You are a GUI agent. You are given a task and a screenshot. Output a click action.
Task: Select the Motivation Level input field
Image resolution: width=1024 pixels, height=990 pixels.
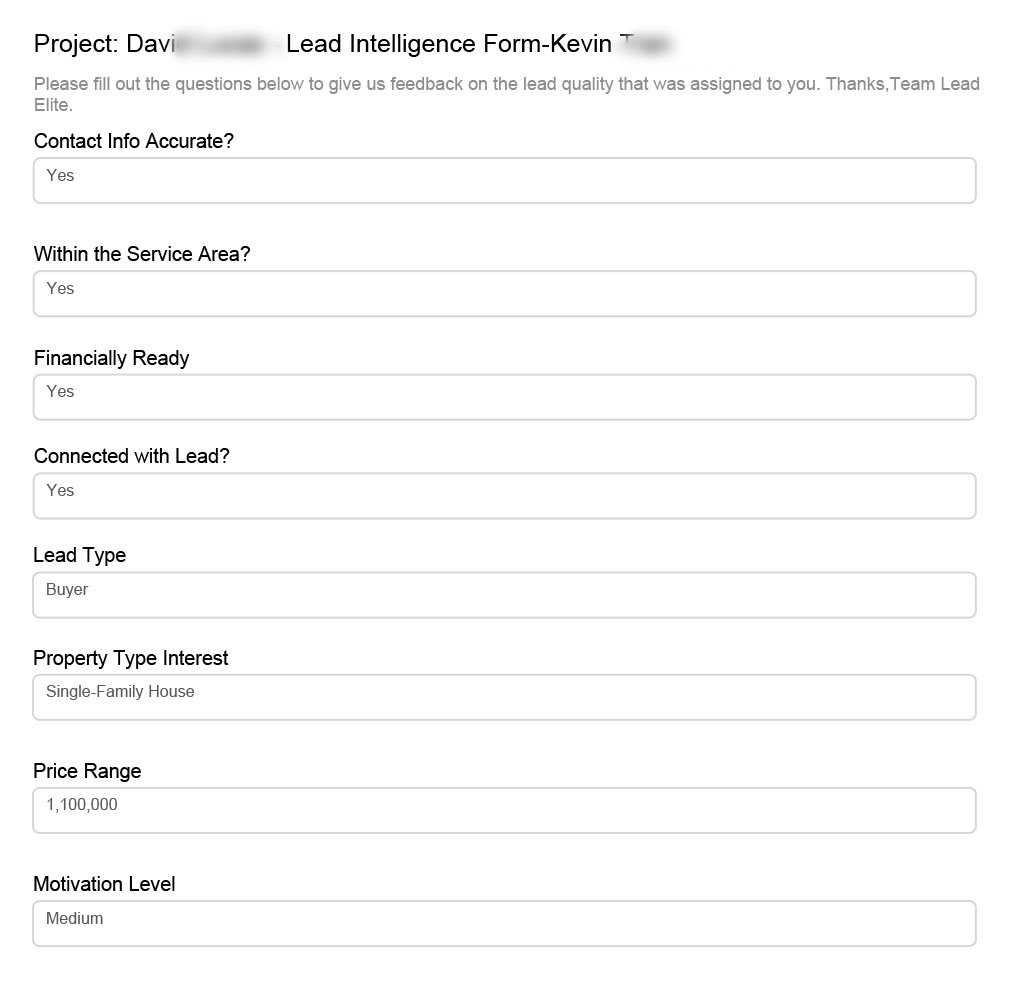[x=504, y=923]
